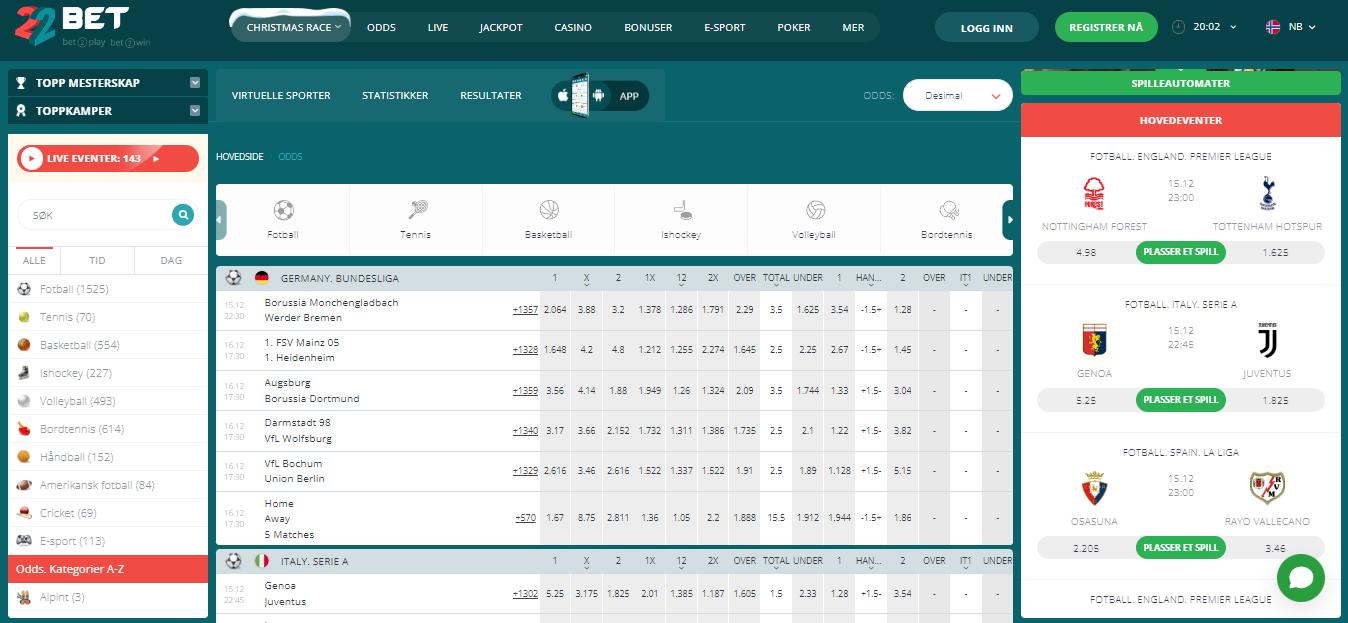Select the Ishockey icon in carousel
Screen dimensions: 1348x623
[x=682, y=211]
